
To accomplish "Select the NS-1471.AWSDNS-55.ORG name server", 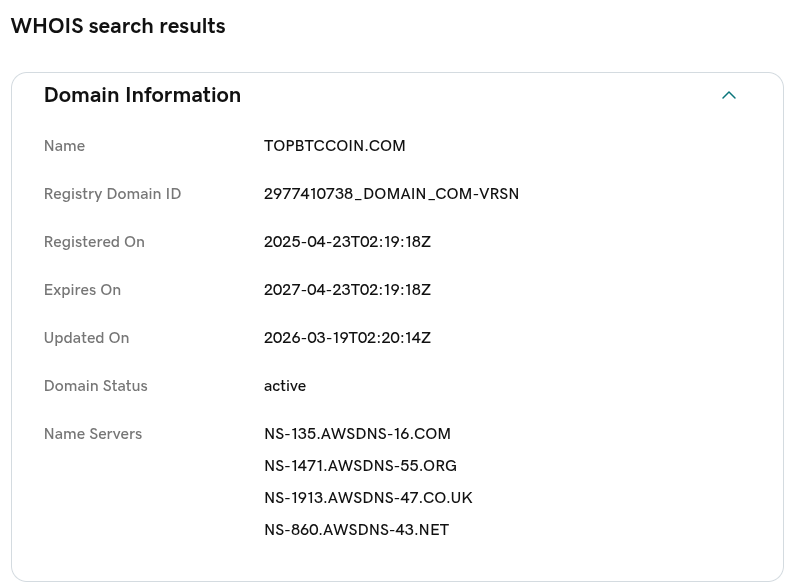I will [x=360, y=466].
